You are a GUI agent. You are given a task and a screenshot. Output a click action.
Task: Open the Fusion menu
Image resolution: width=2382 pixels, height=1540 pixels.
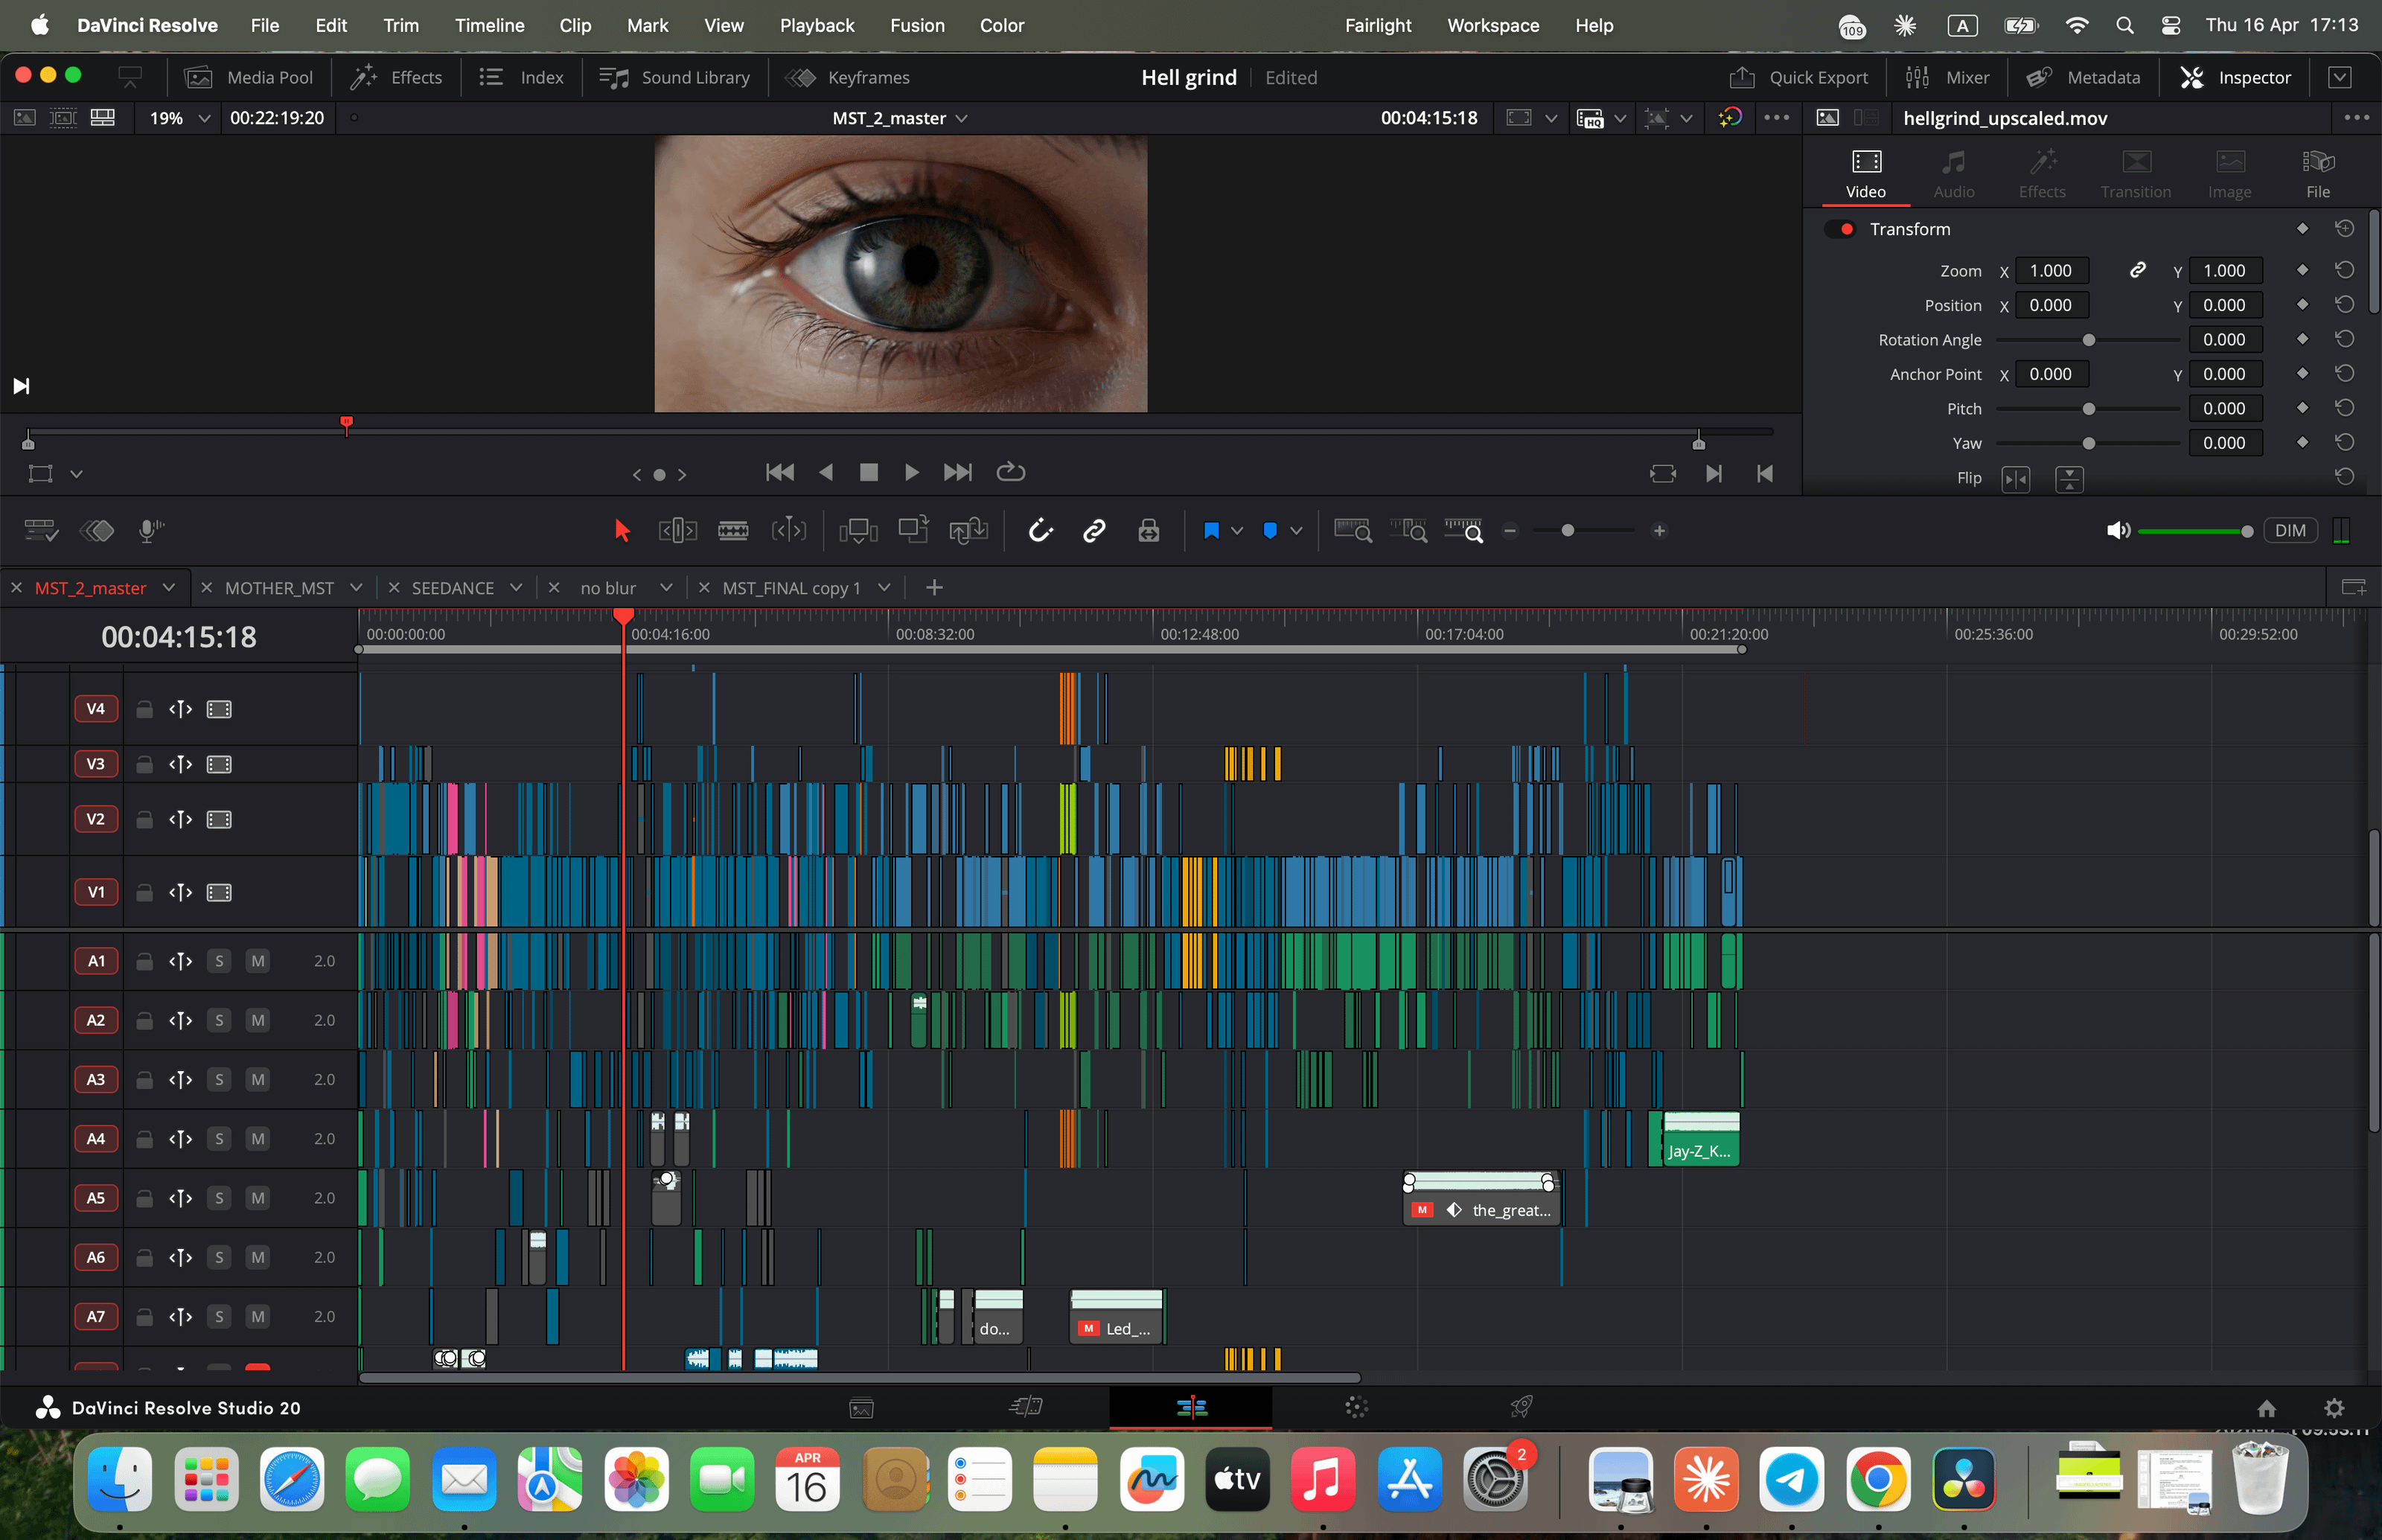pos(916,25)
